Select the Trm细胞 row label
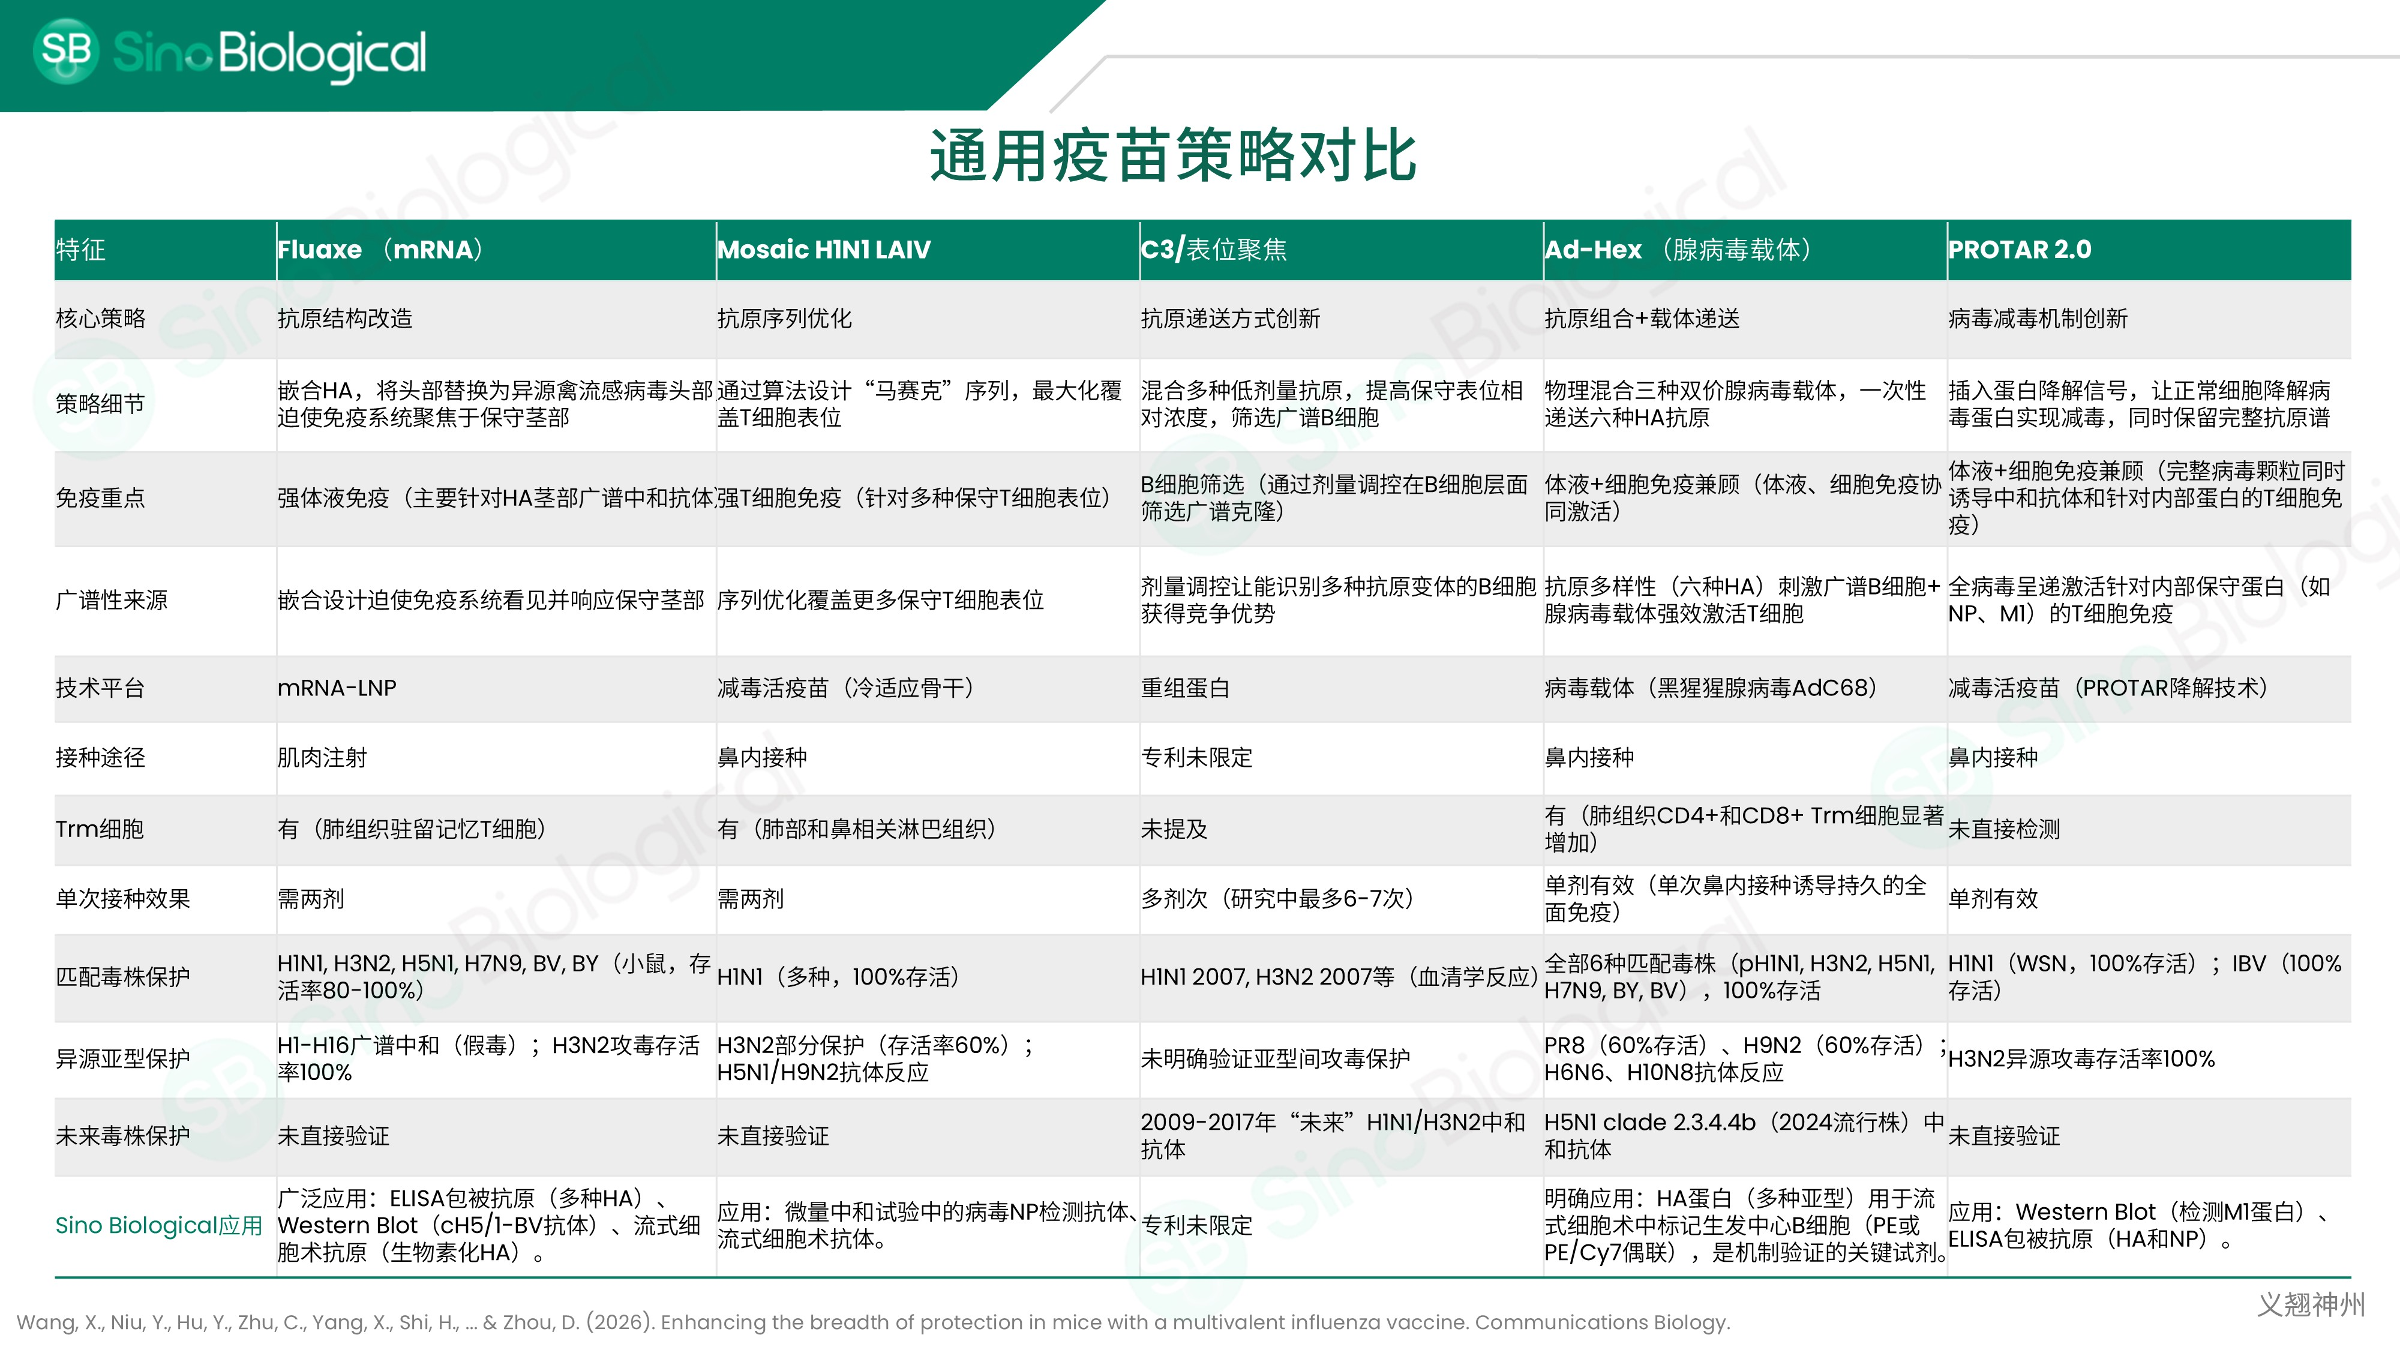 point(100,829)
